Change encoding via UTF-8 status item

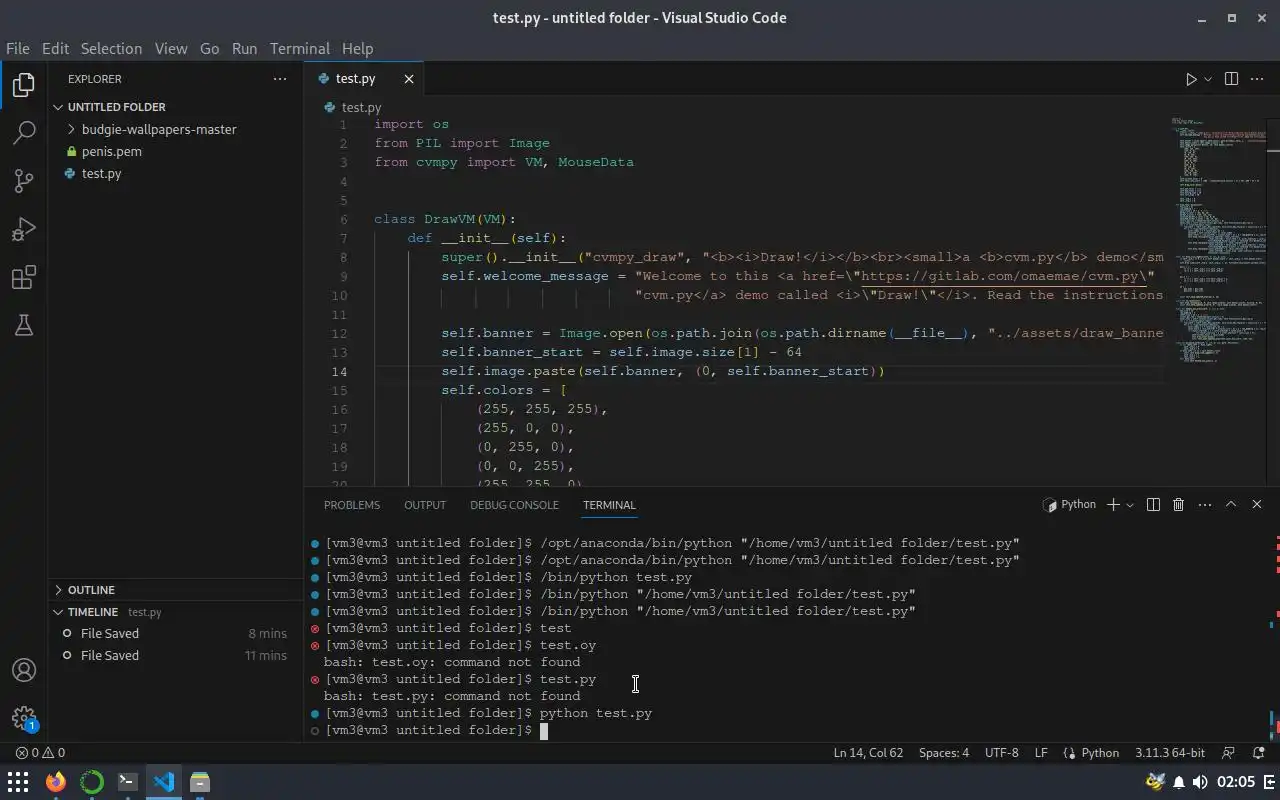[1002, 753]
